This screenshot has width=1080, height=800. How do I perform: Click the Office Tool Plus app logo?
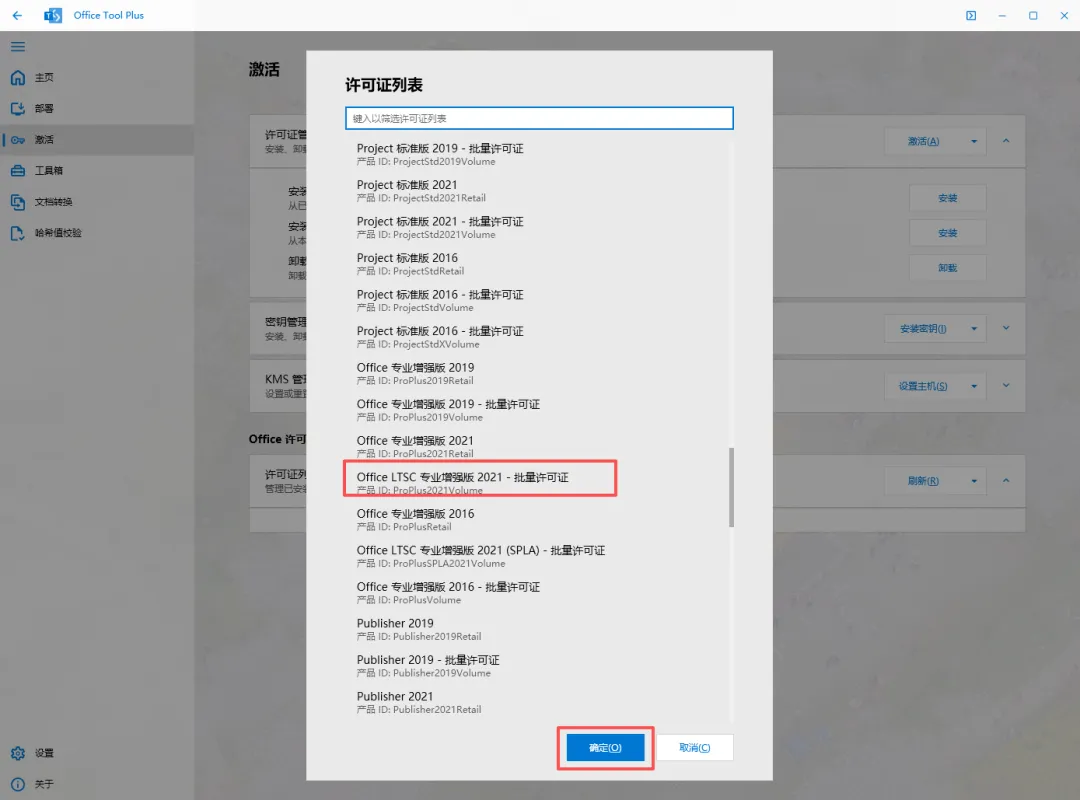click(53, 15)
